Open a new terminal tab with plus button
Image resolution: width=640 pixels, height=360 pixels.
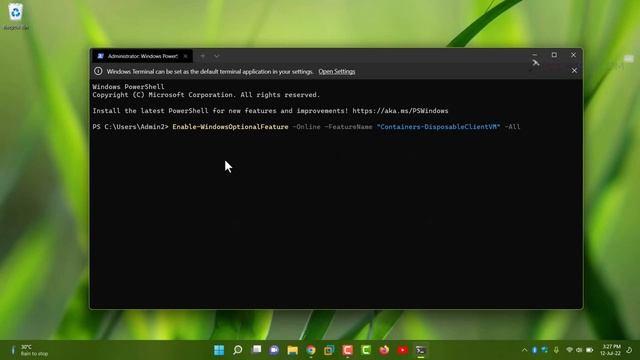coord(203,56)
